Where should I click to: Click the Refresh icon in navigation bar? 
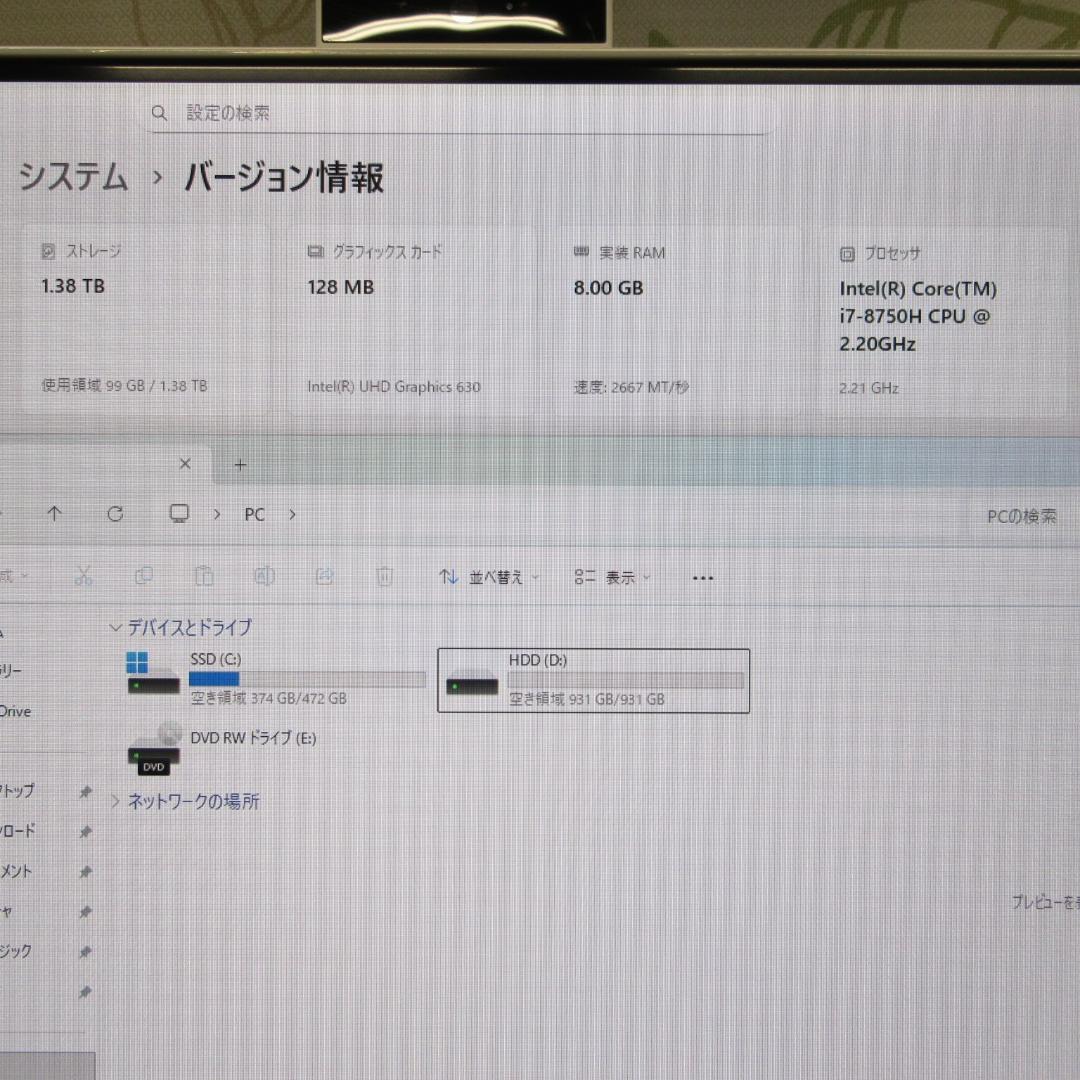click(116, 514)
